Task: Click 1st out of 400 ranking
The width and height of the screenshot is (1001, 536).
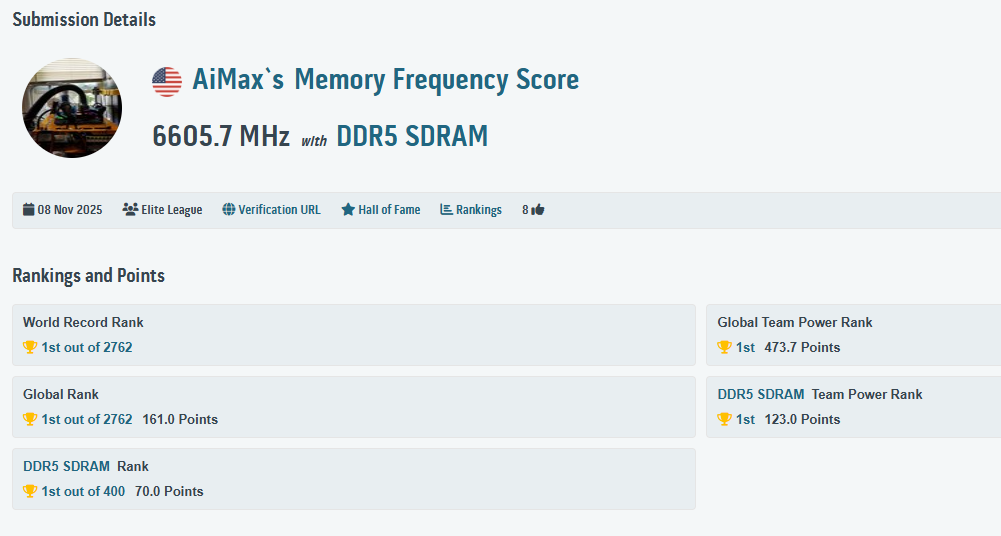Action: 85,491
